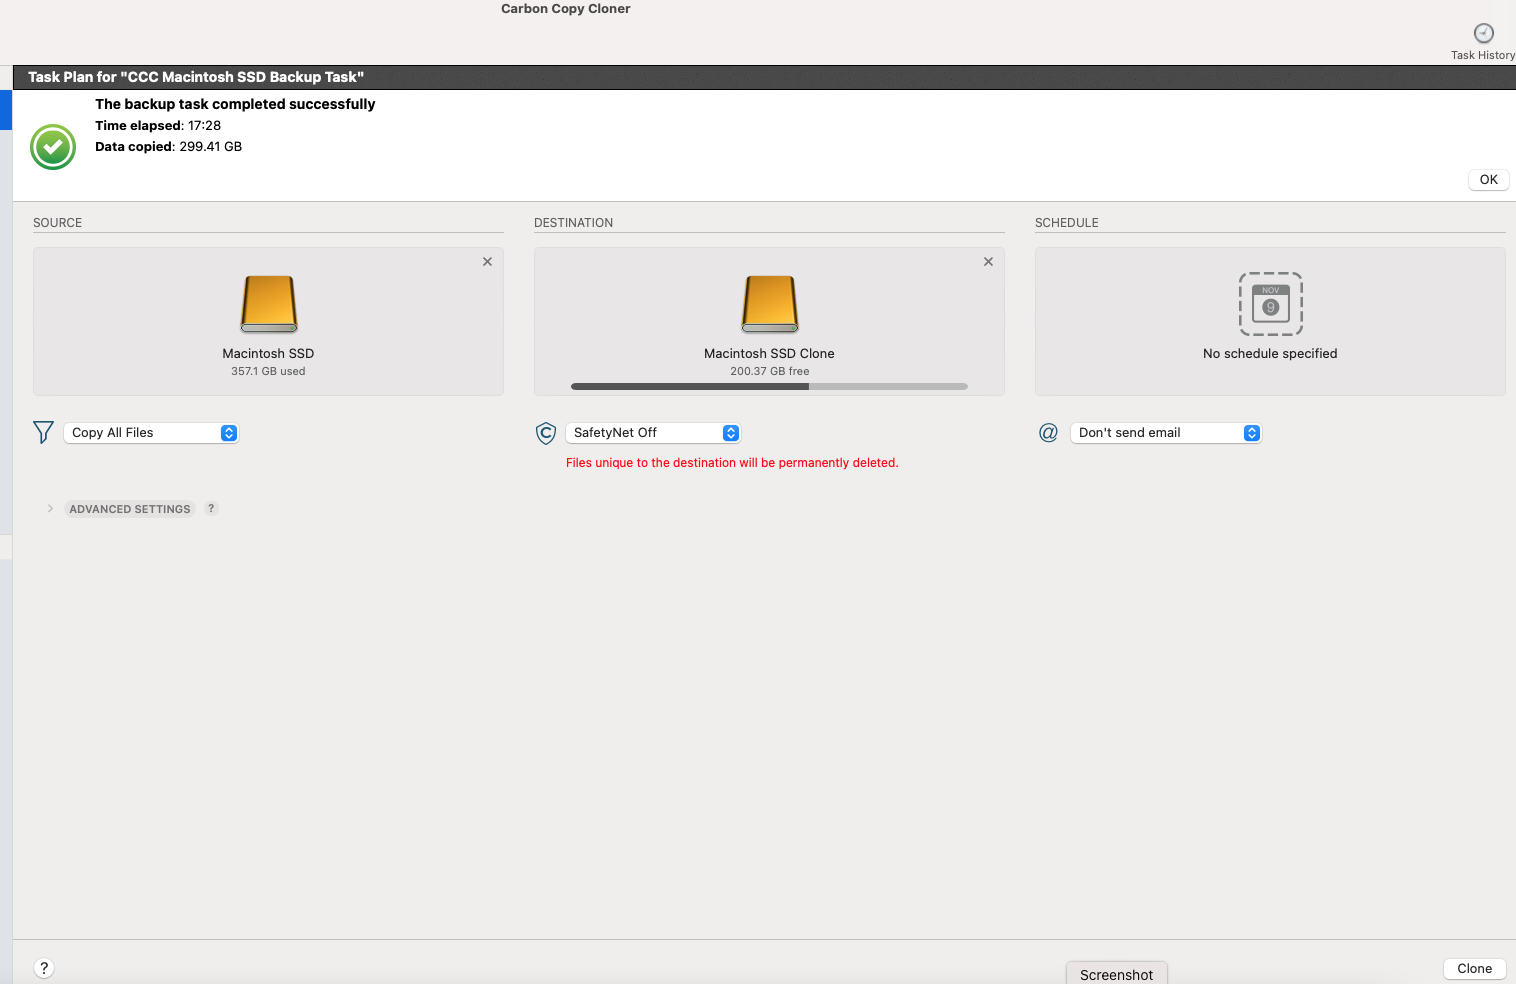Image resolution: width=1516 pixels, height=984 pixels.
Task: Click the SOURCE section heading
Action: pyautogui.click(x=58, y=223)
